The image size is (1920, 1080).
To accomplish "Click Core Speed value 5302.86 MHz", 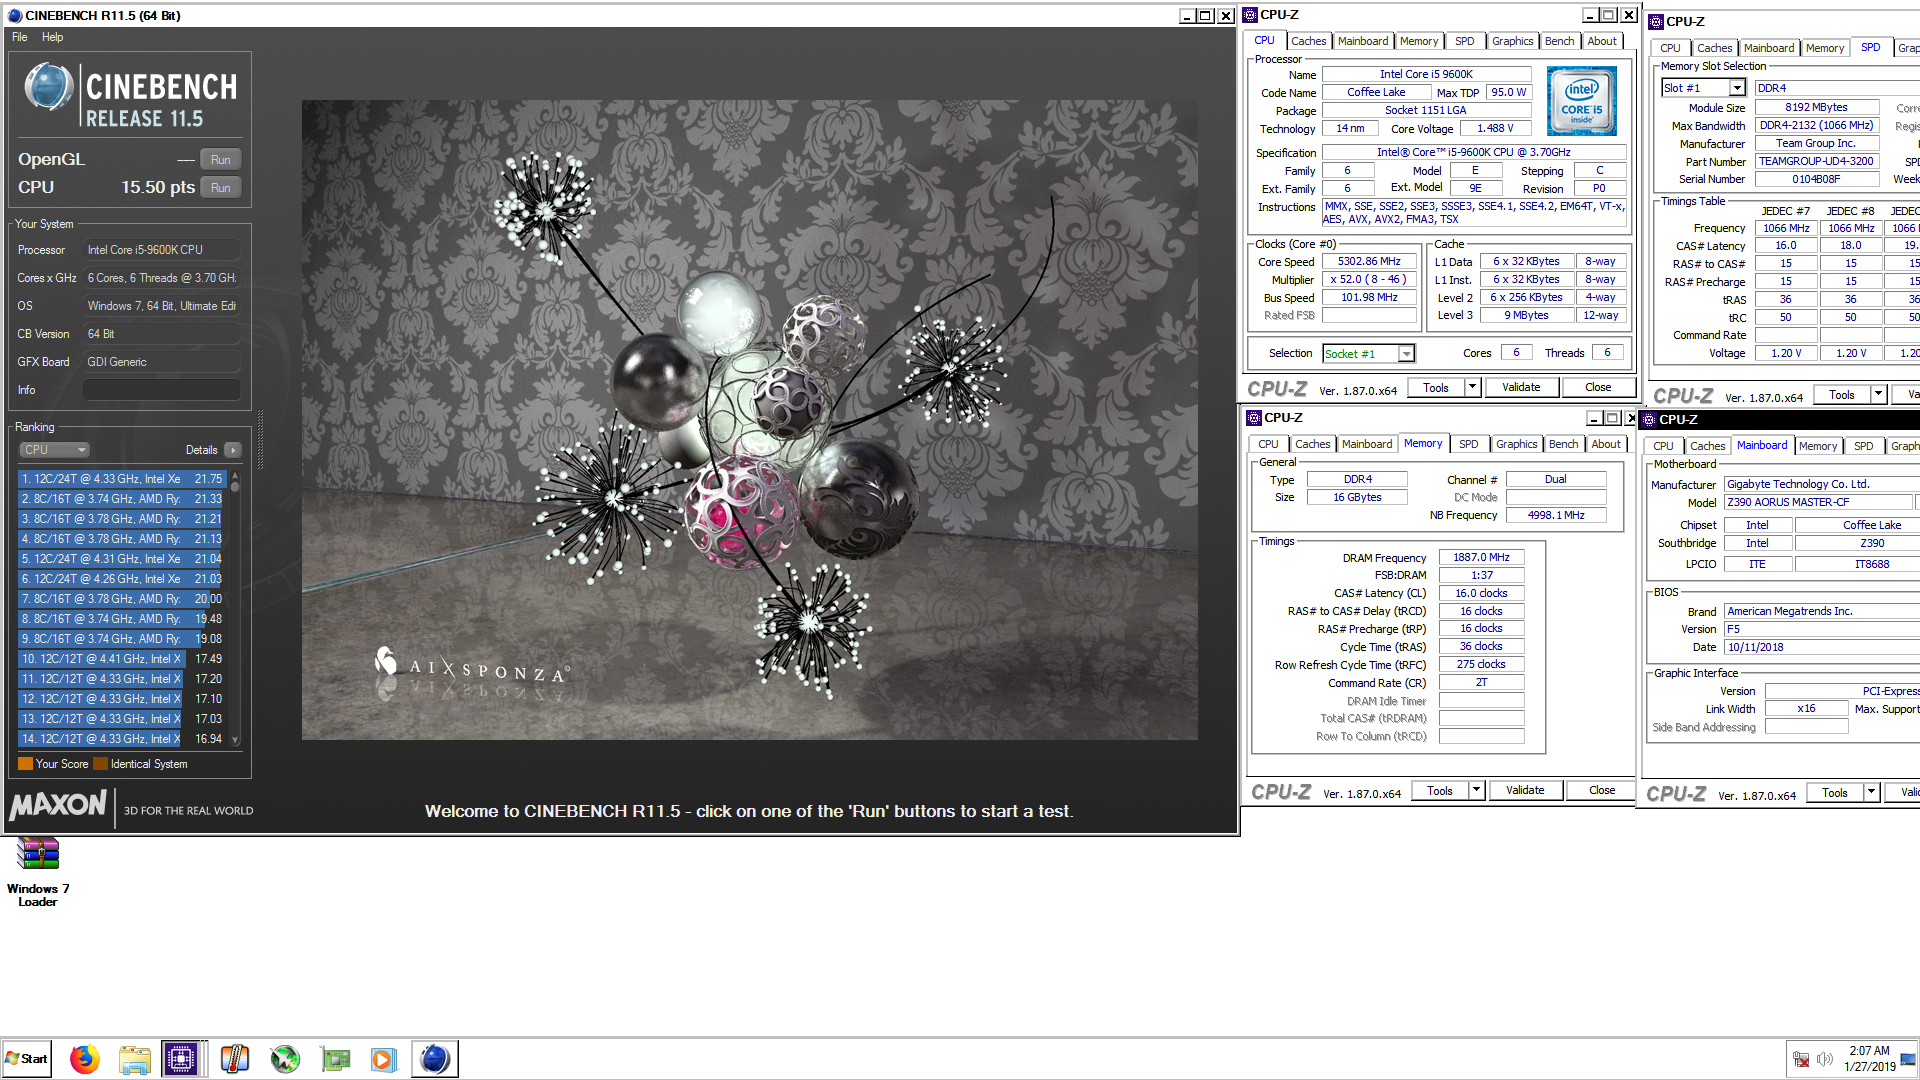I will 1369,262.
